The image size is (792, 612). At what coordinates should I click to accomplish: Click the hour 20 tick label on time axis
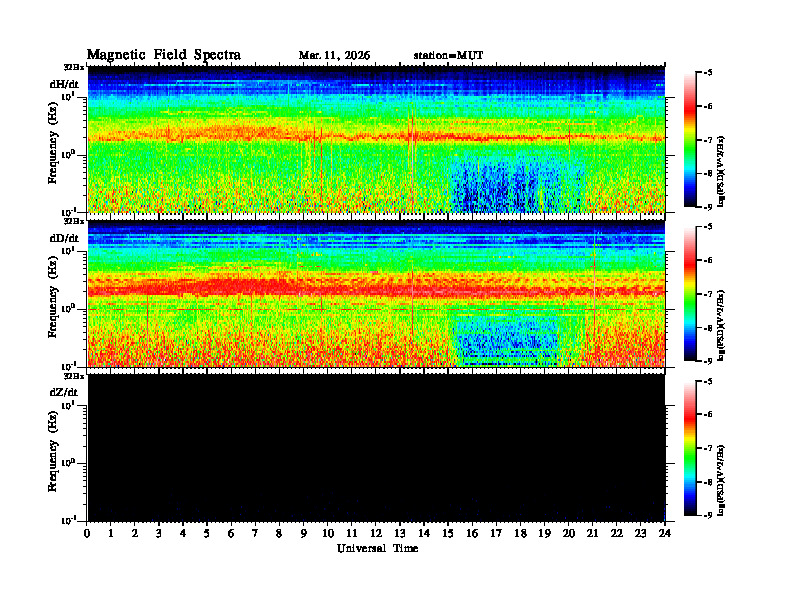click(x=568, y=534)
